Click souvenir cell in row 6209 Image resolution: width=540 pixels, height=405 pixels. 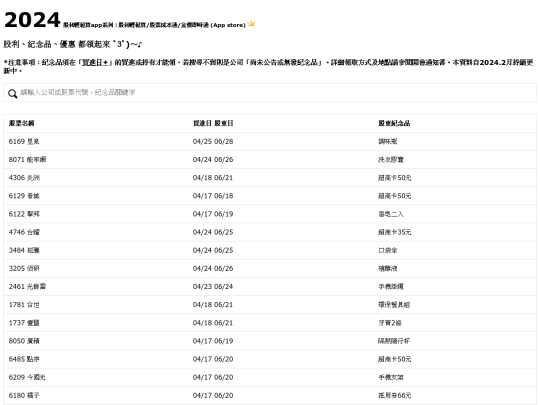[x=391, y=377]
